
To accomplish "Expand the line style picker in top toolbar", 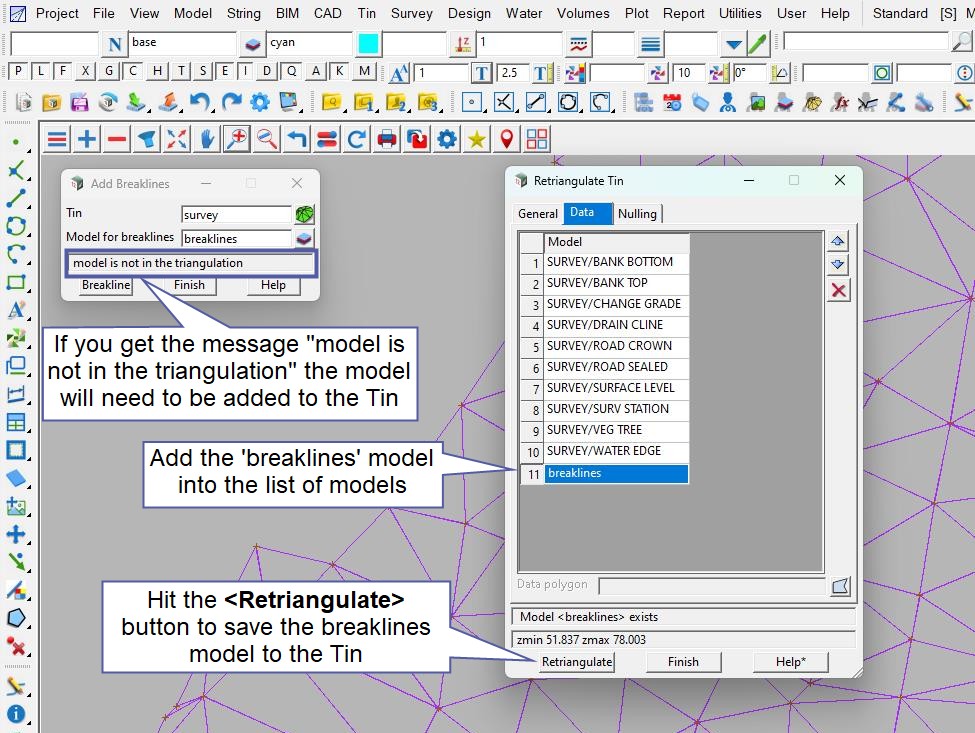I will click(579, 44).
